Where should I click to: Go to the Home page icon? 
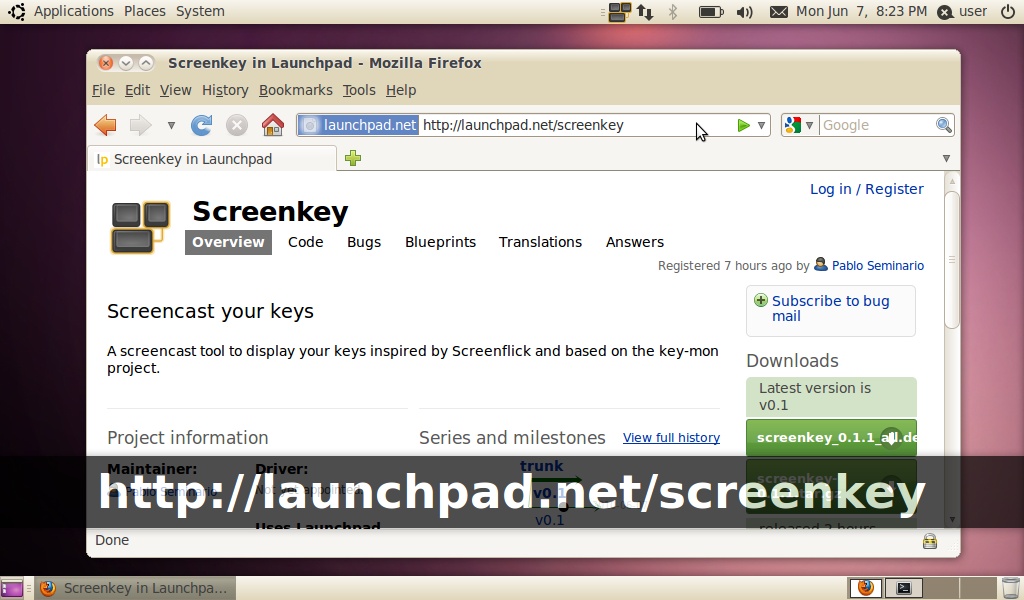point(273,125)
